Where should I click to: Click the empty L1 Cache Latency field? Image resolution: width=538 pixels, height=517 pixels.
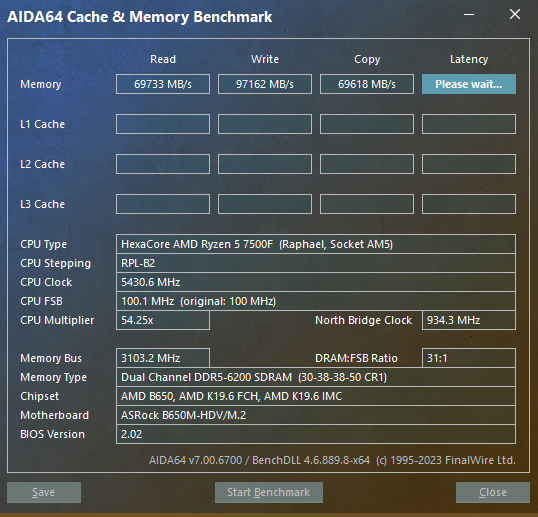click(x=469, y=124)
